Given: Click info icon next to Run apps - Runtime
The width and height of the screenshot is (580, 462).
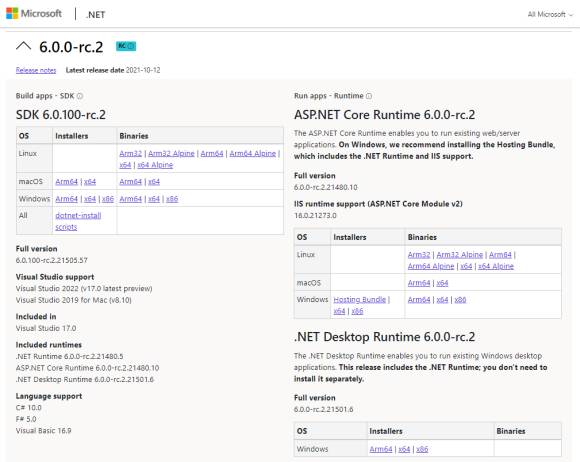Looking at the screenshot, I should pyautogui.click(x=369, y=96).
